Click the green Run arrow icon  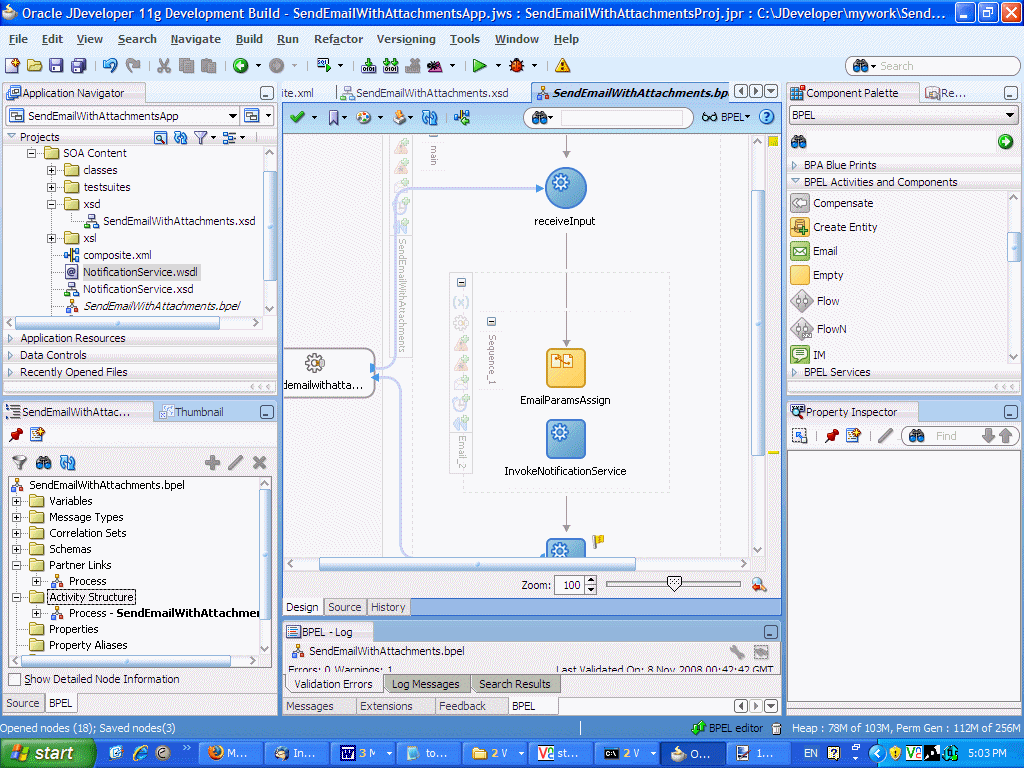[x=480, y=66]
